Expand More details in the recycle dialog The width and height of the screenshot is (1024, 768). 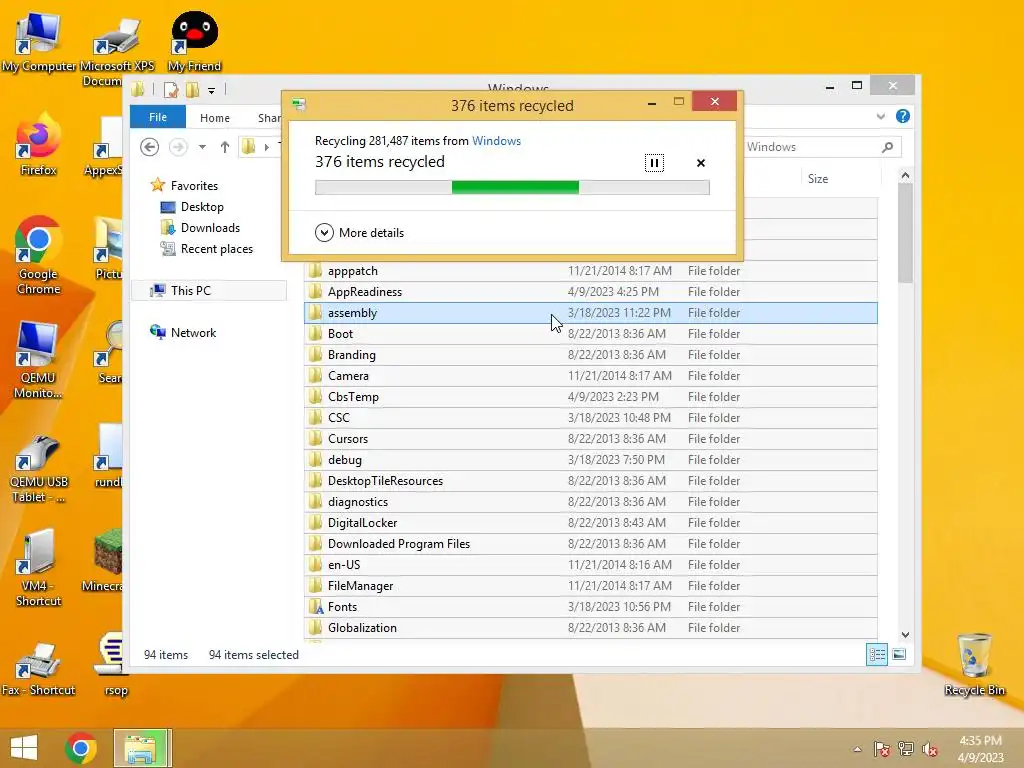tap(359, 232)
